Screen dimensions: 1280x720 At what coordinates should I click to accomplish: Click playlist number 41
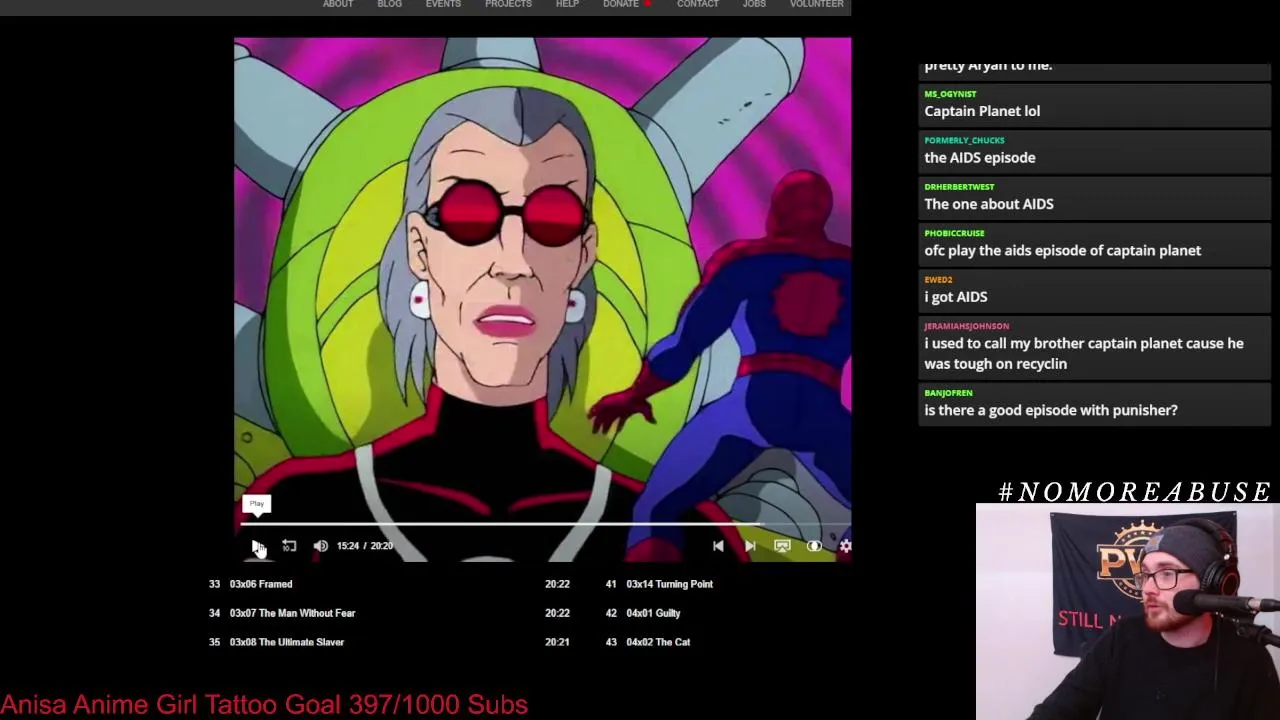click(x=611, y=584)
